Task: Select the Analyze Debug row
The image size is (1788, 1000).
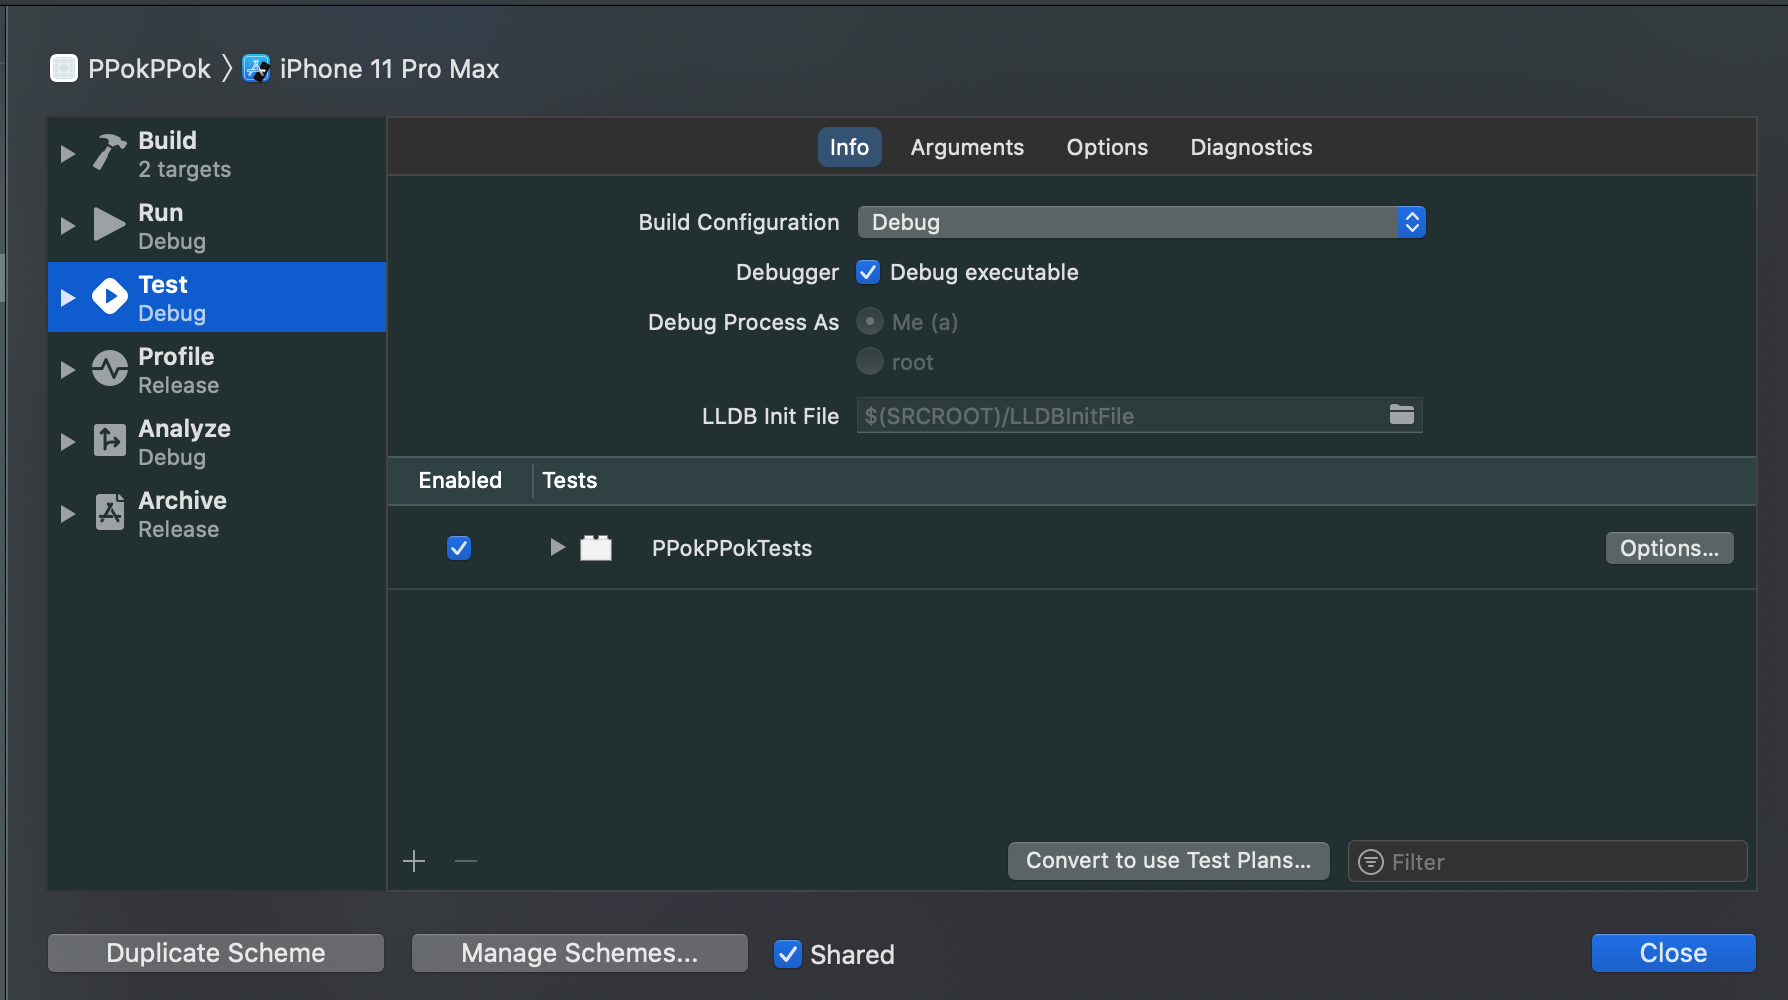Action: tap(217, 442)
